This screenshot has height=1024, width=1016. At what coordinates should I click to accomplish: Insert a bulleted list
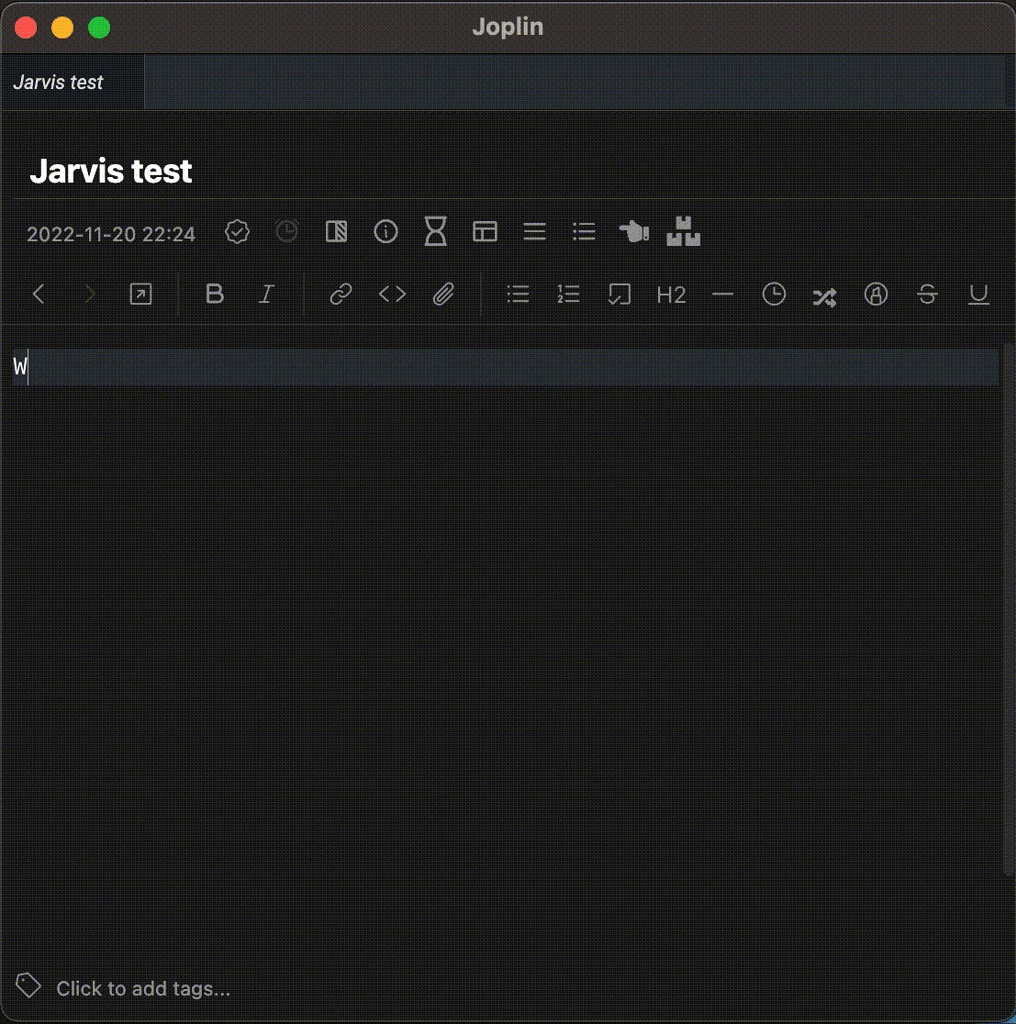(517, 293)
